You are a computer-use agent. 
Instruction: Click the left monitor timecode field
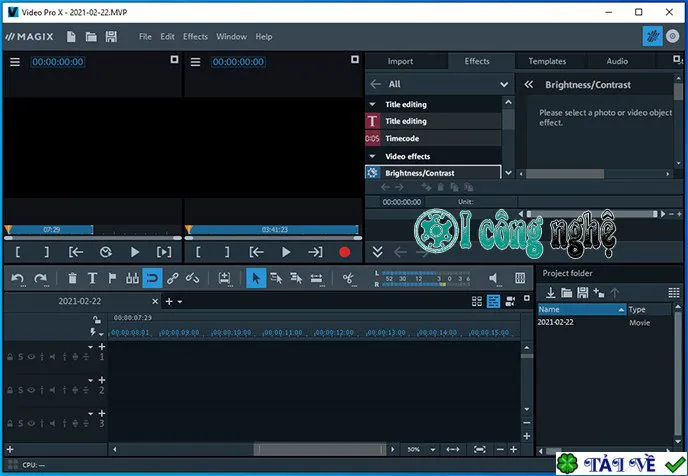tap(58, 62)
